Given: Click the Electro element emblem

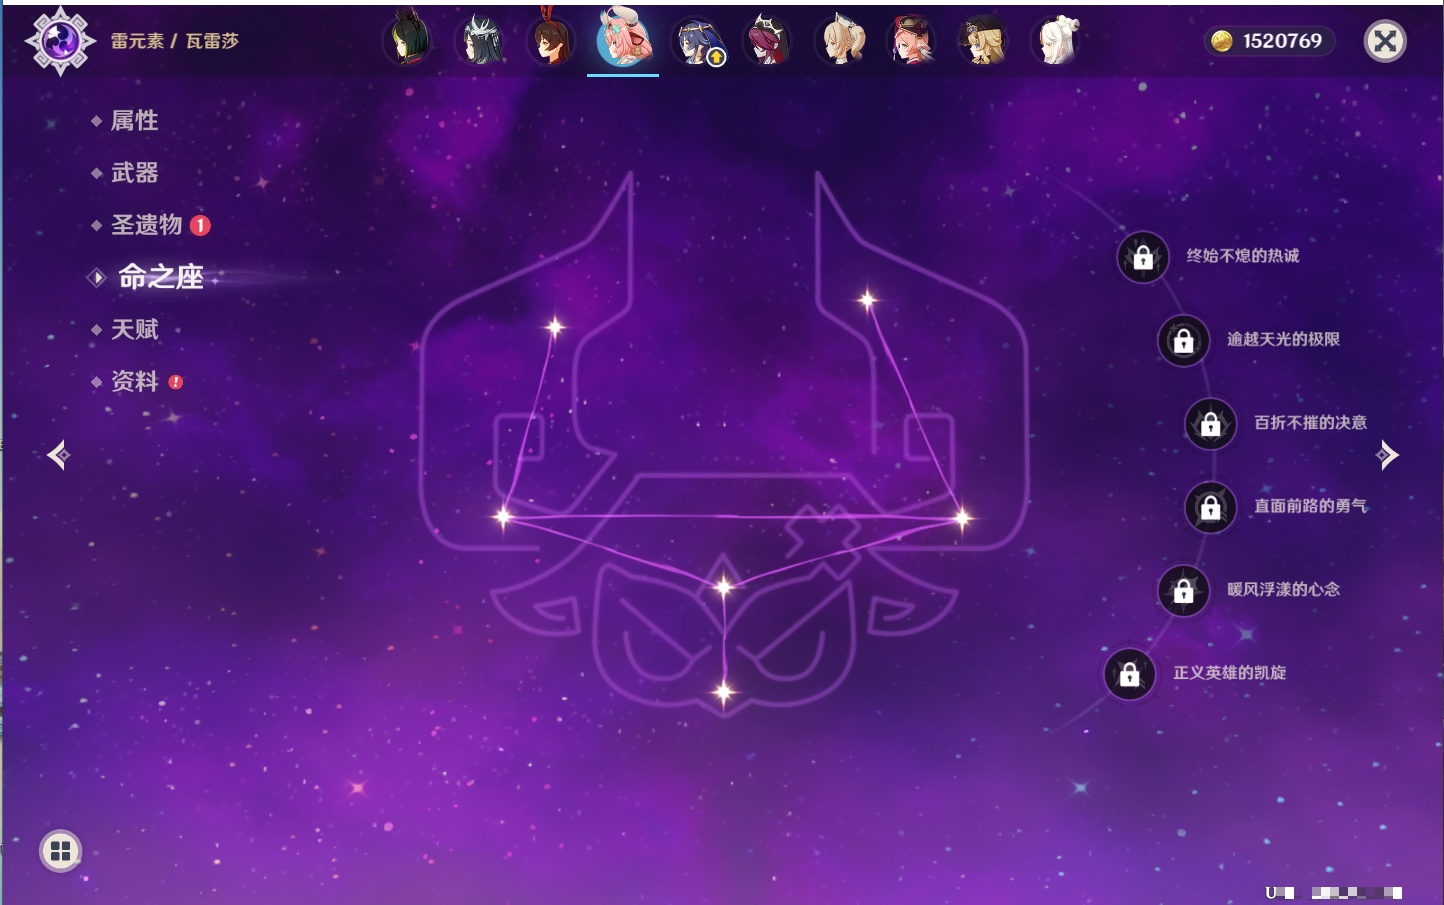Looking at the screenshot, I should 60,41.
